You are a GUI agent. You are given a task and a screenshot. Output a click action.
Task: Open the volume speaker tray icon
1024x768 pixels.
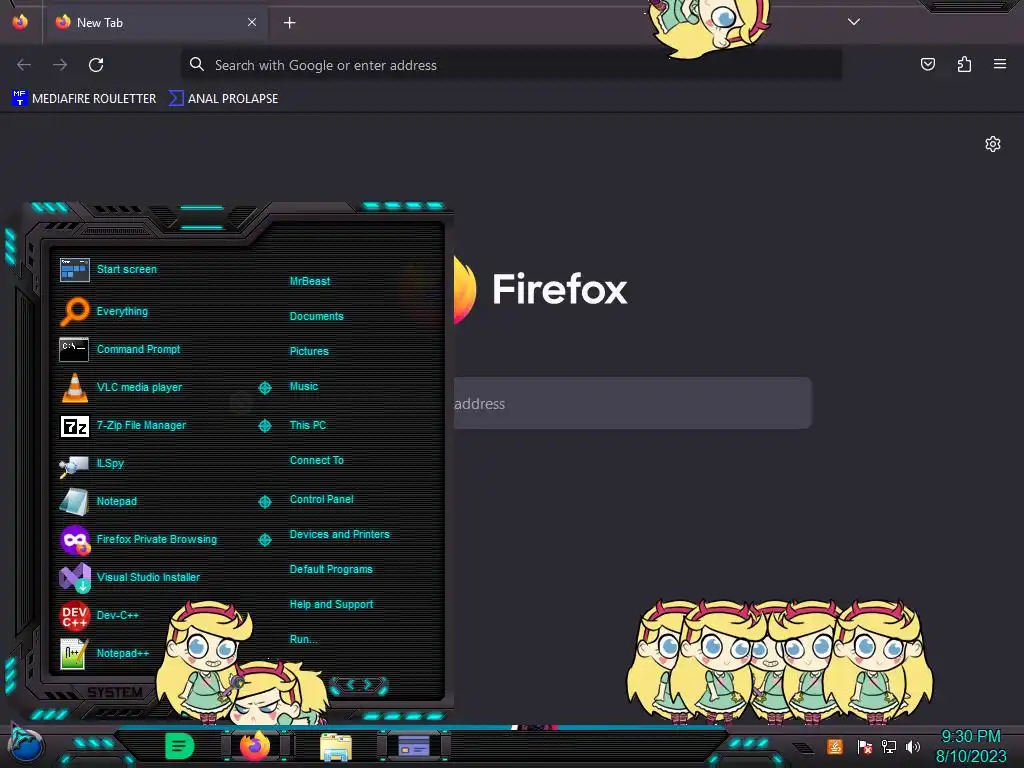click(x=912, y=746)
